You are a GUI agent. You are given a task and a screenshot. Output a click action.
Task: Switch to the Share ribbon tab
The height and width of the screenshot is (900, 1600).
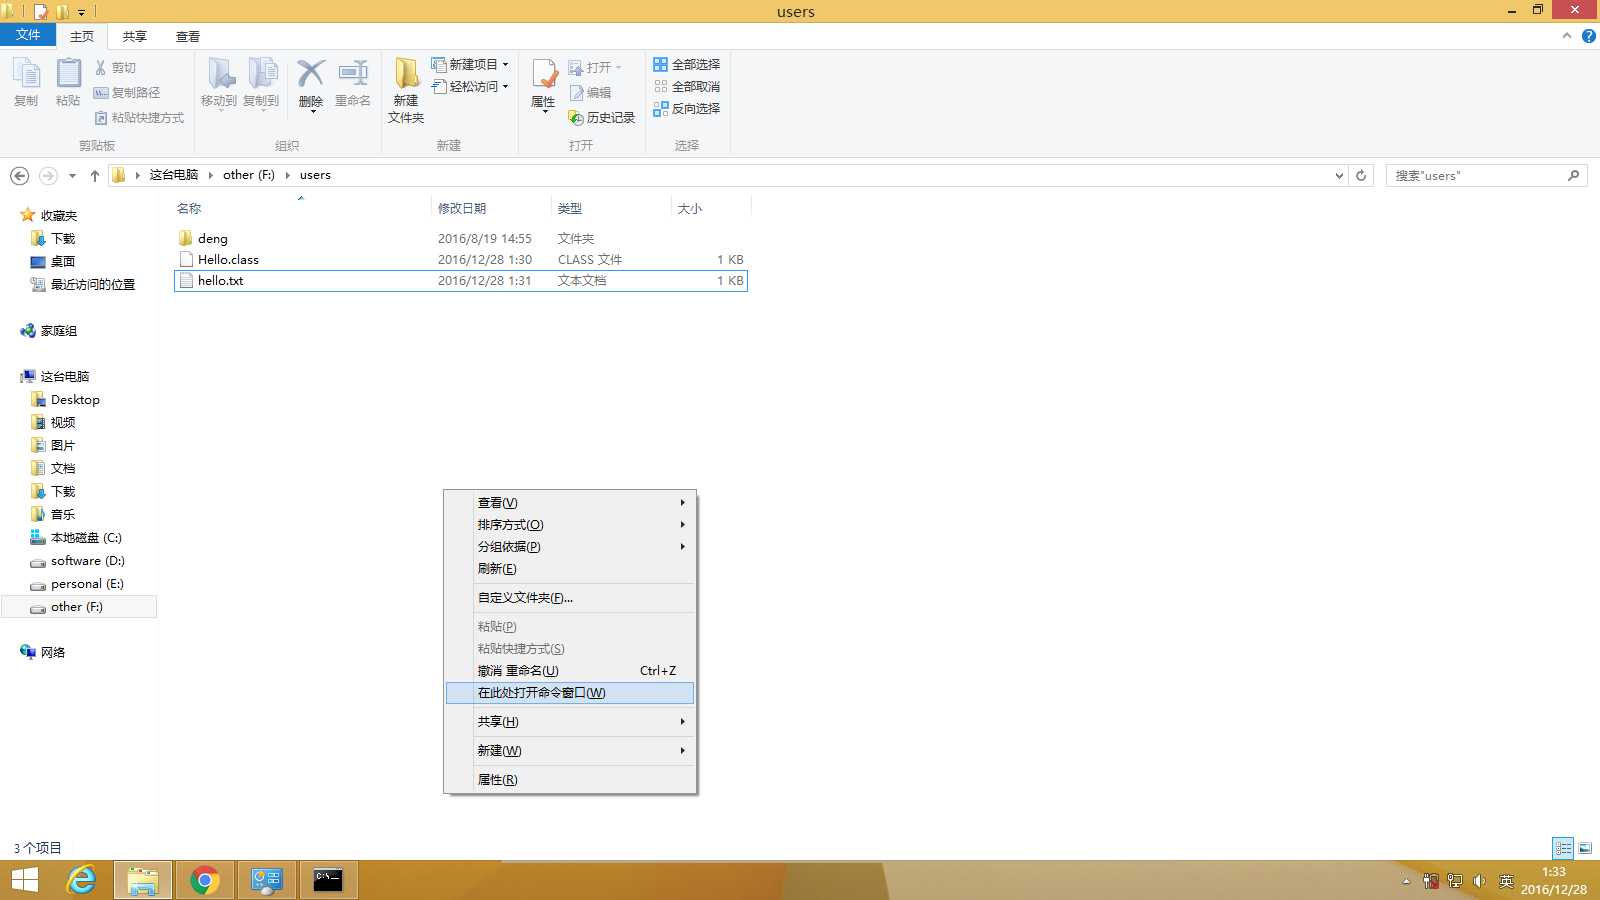point(135,36)
